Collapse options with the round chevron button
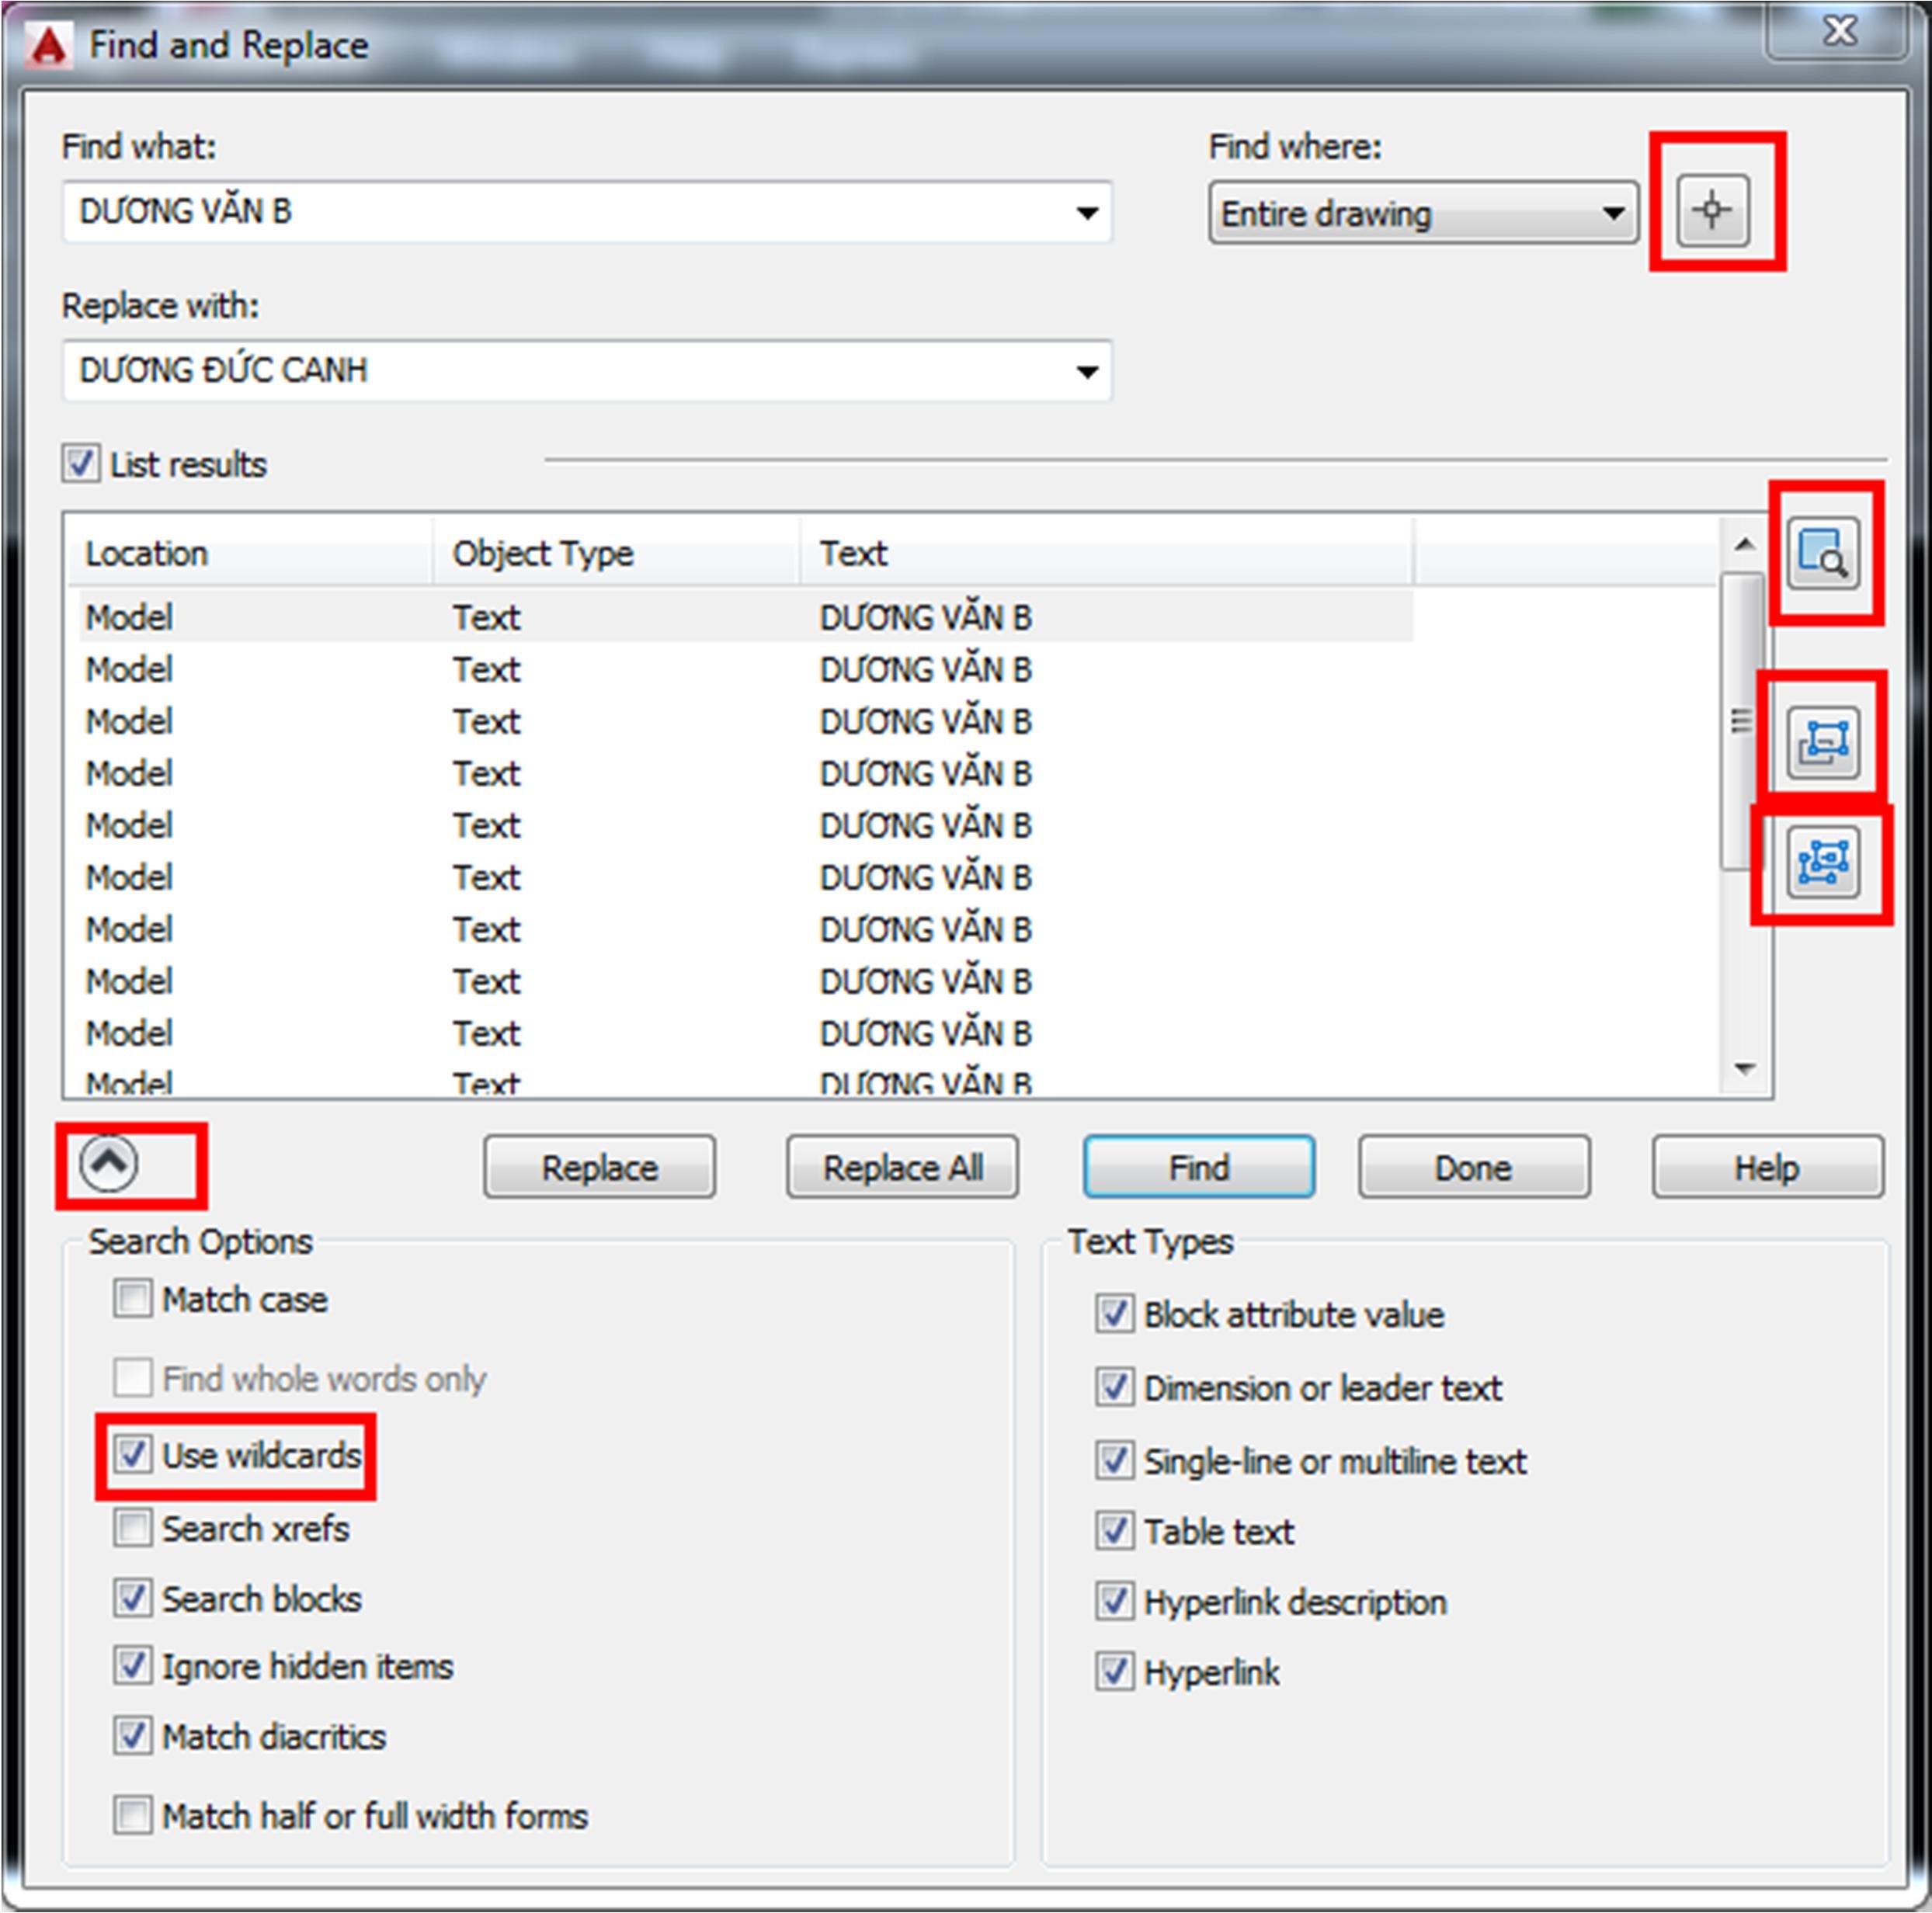 pos(108,1163)
